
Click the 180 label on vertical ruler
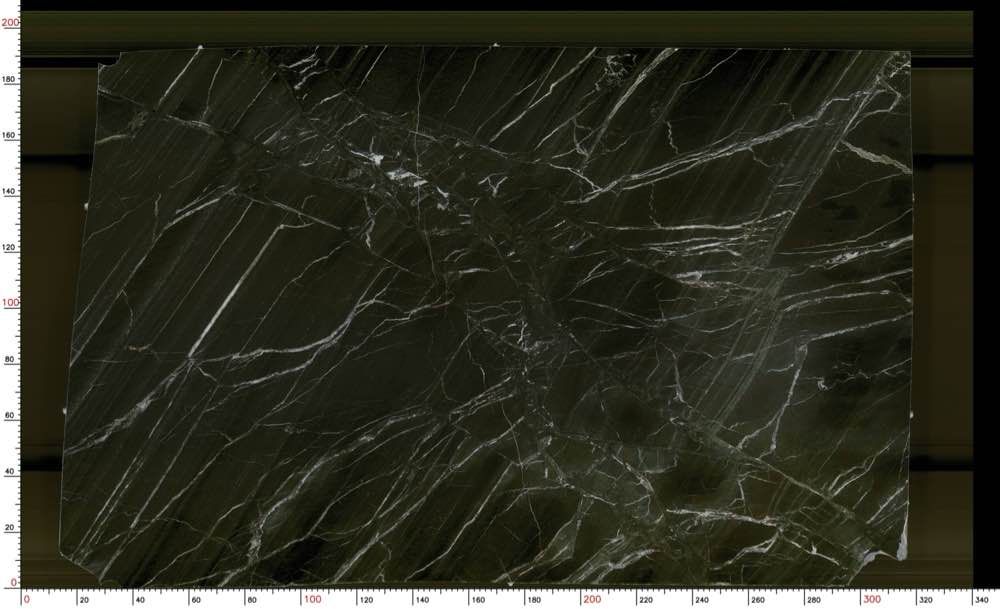[10, 78]
